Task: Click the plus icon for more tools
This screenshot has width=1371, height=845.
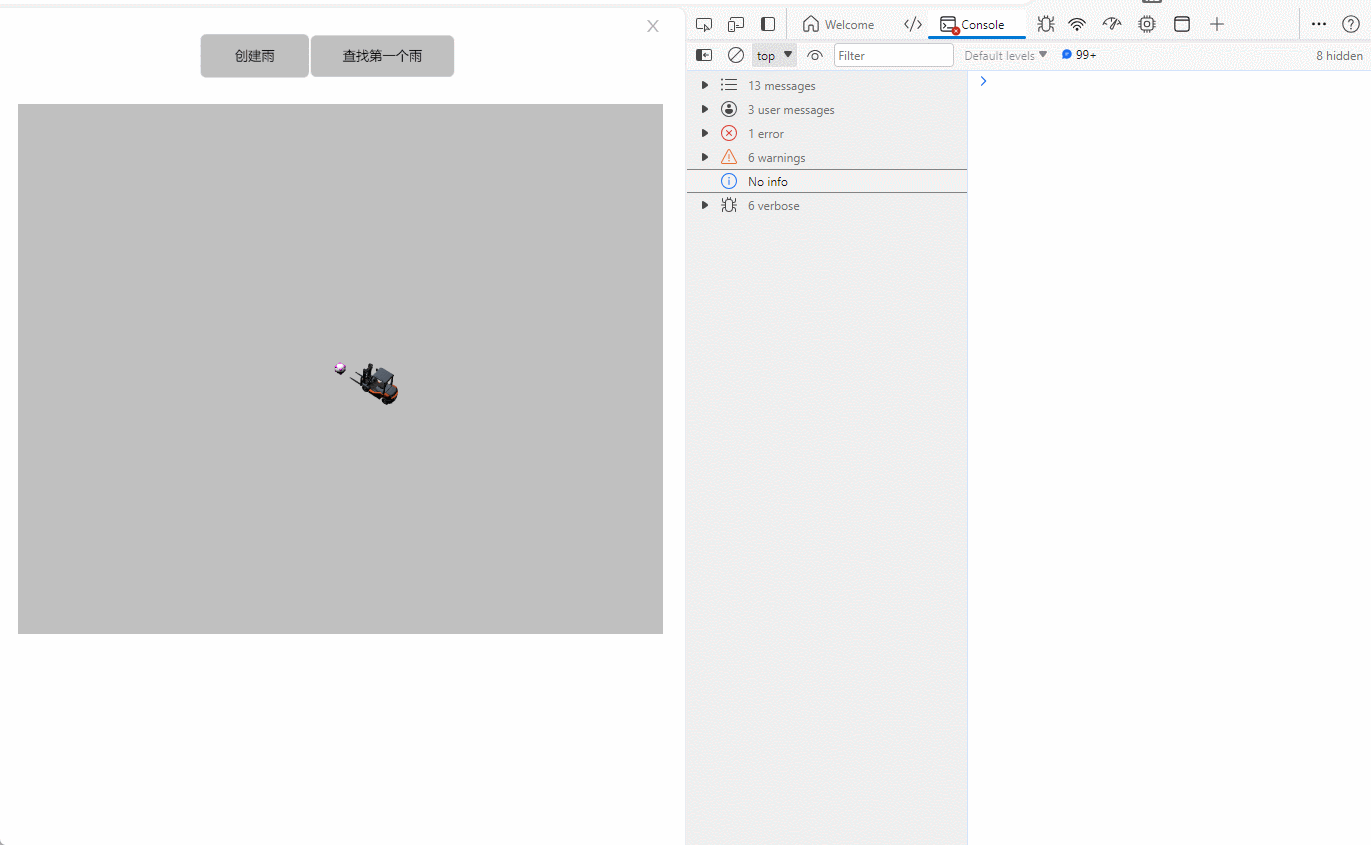Action: point(1217,24)
